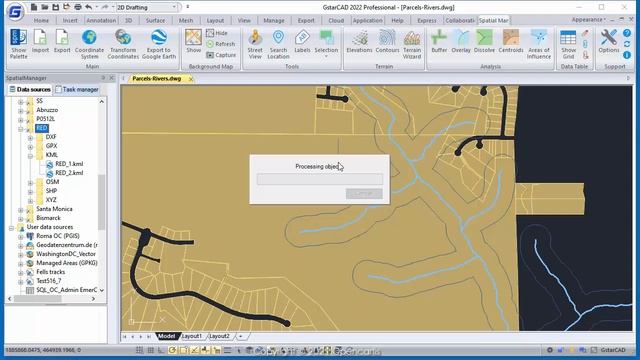Image resolution: width=640 pixels, height=360 pixels.
Task: Capture the background map
Action: coord(221,55)
